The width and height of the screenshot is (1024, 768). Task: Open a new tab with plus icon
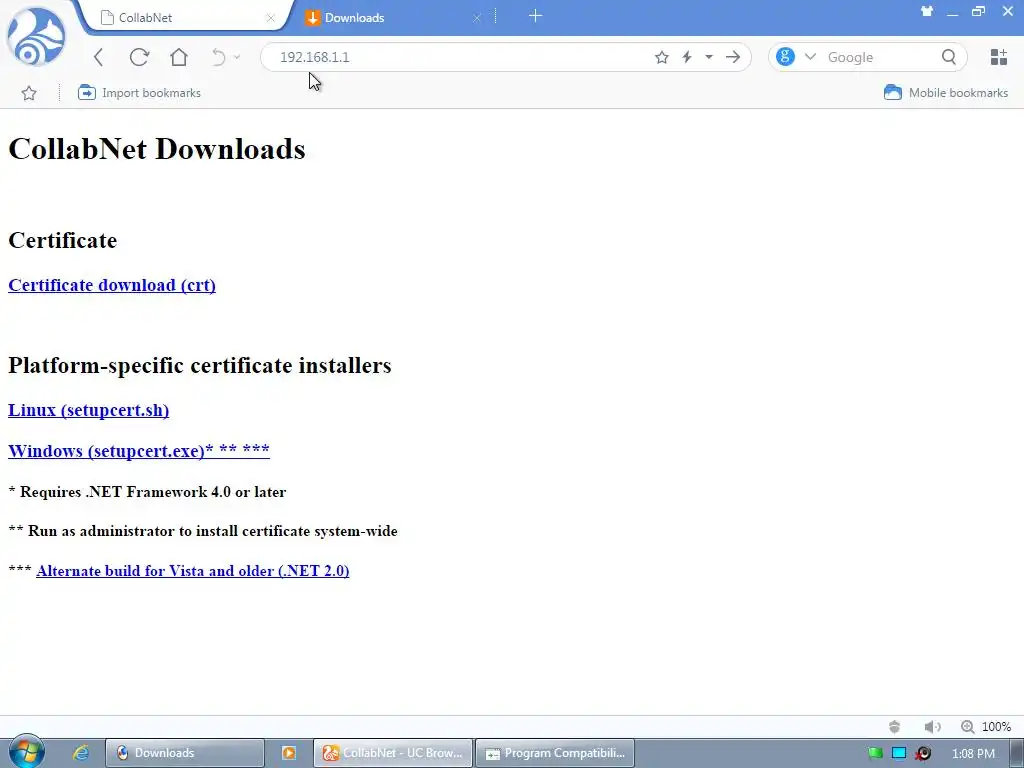coord(536,16)
